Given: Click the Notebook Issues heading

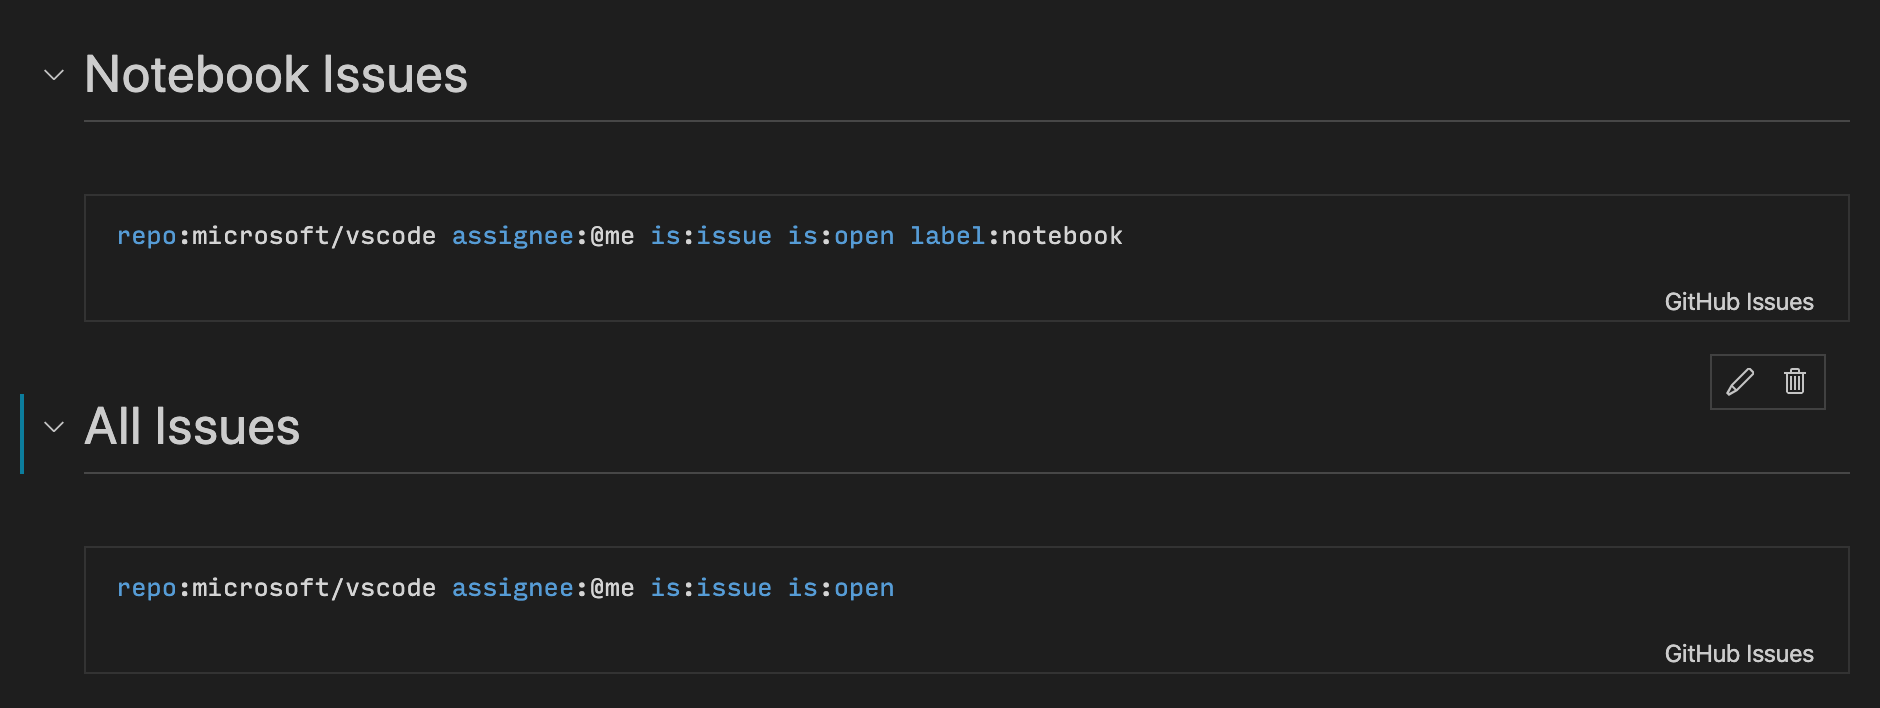Looking at the screenshot, I should [276, 73].
